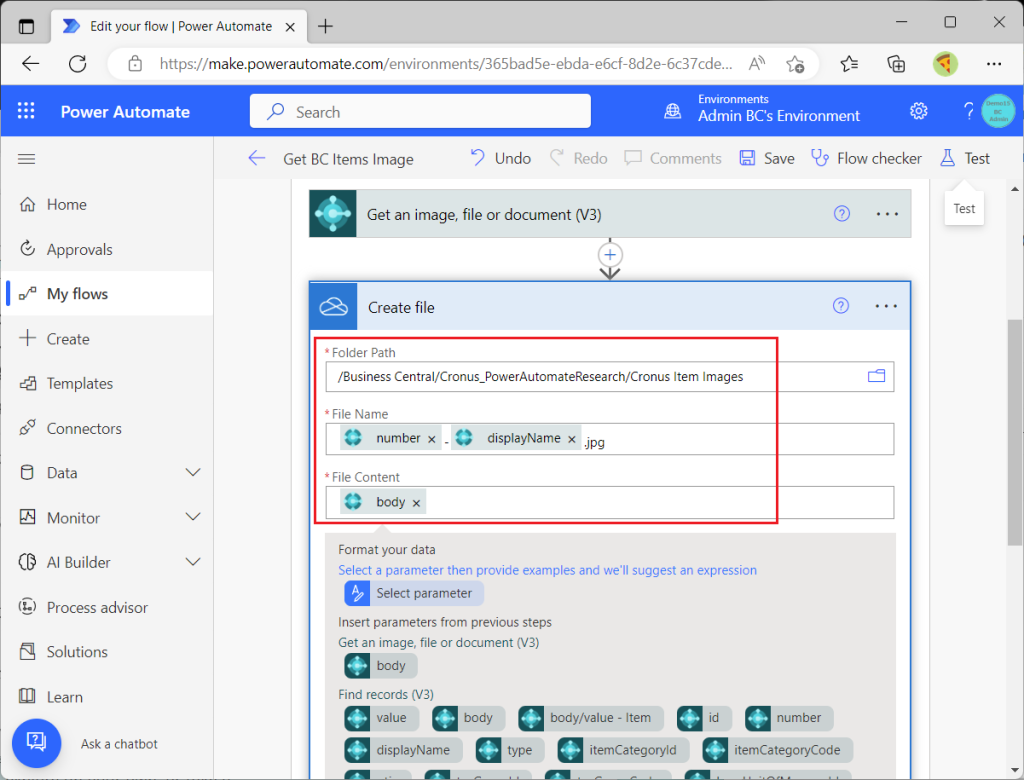Run the Flow checker

pos(866,158)
